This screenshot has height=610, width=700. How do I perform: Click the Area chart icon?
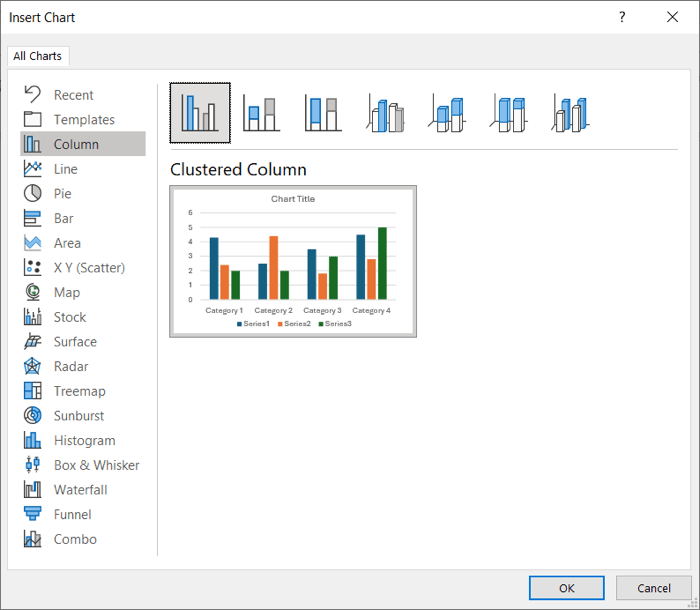33,242
